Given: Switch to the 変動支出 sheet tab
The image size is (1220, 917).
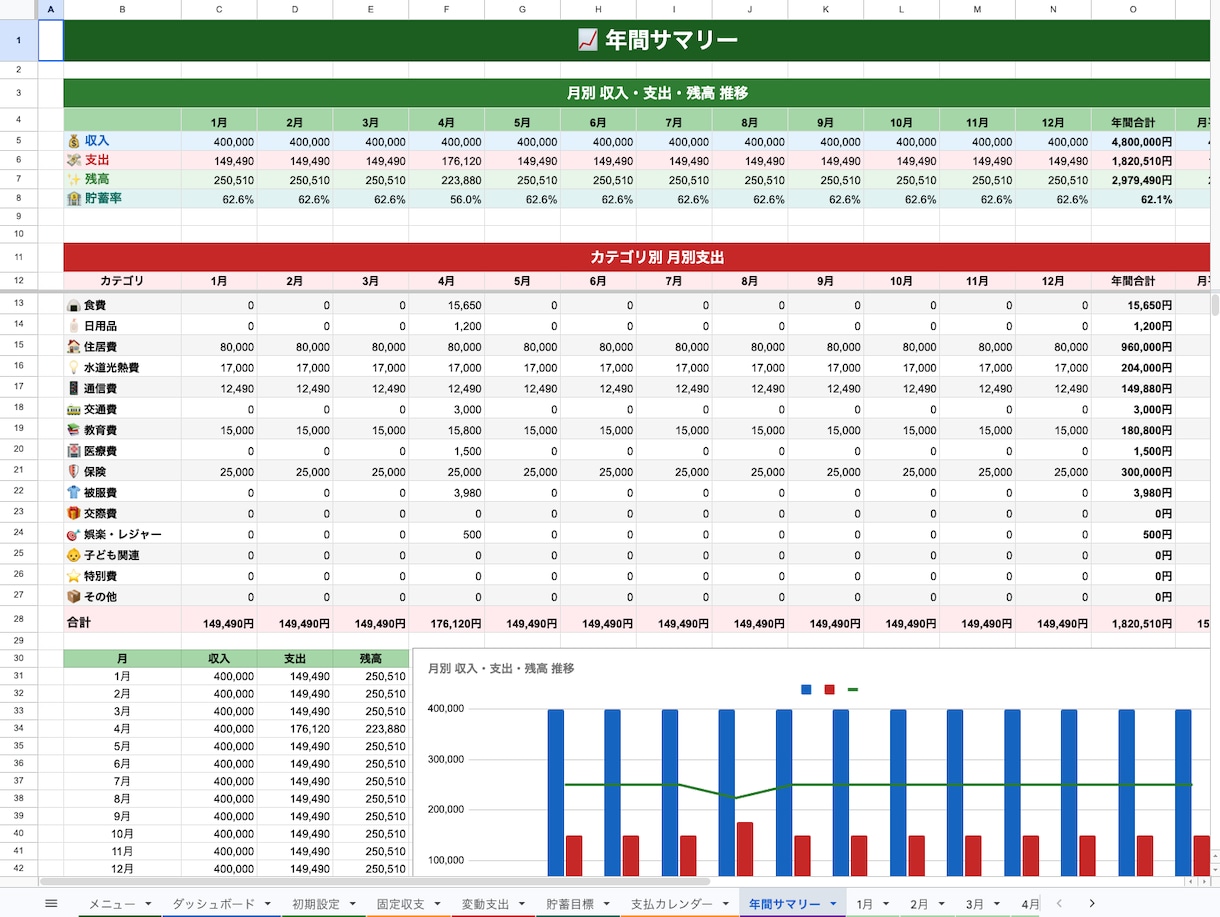Looking at the screenshot, I should pyautogui.click(x=488, y=903).
